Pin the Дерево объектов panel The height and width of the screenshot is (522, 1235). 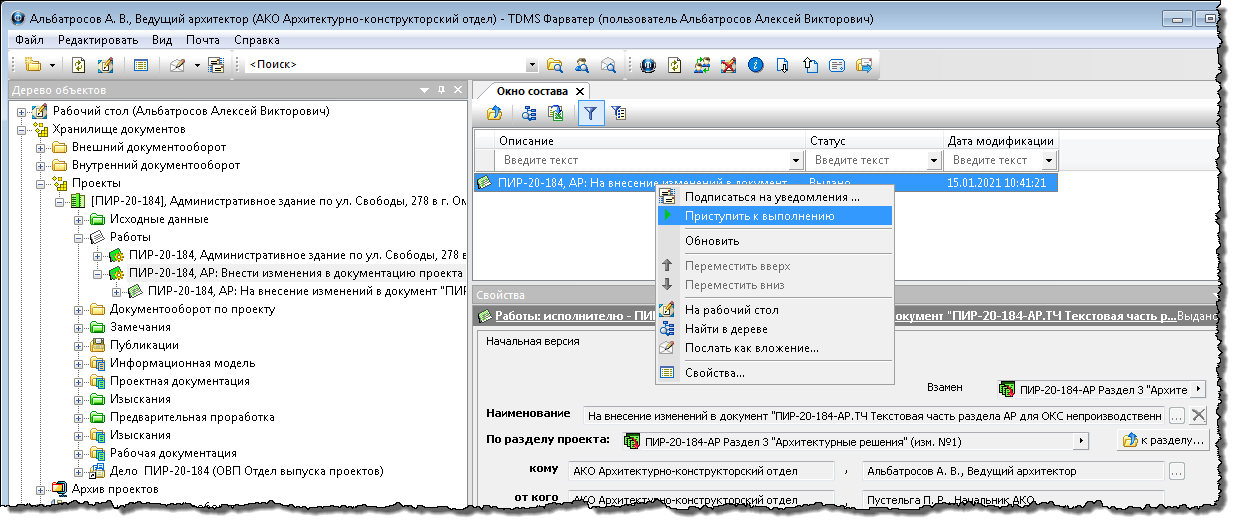[x=441, y=90]
